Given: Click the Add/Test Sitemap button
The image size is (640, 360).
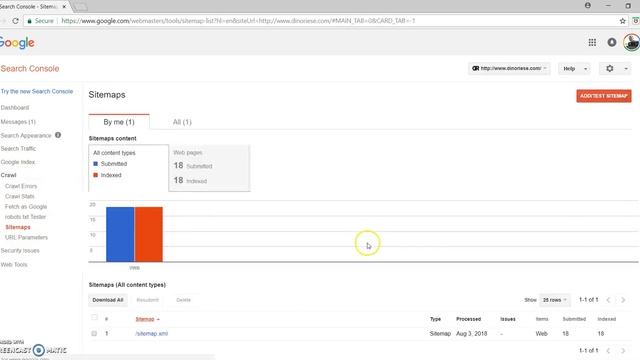Looking at the screenshot, I should click(x=604, y=96).
